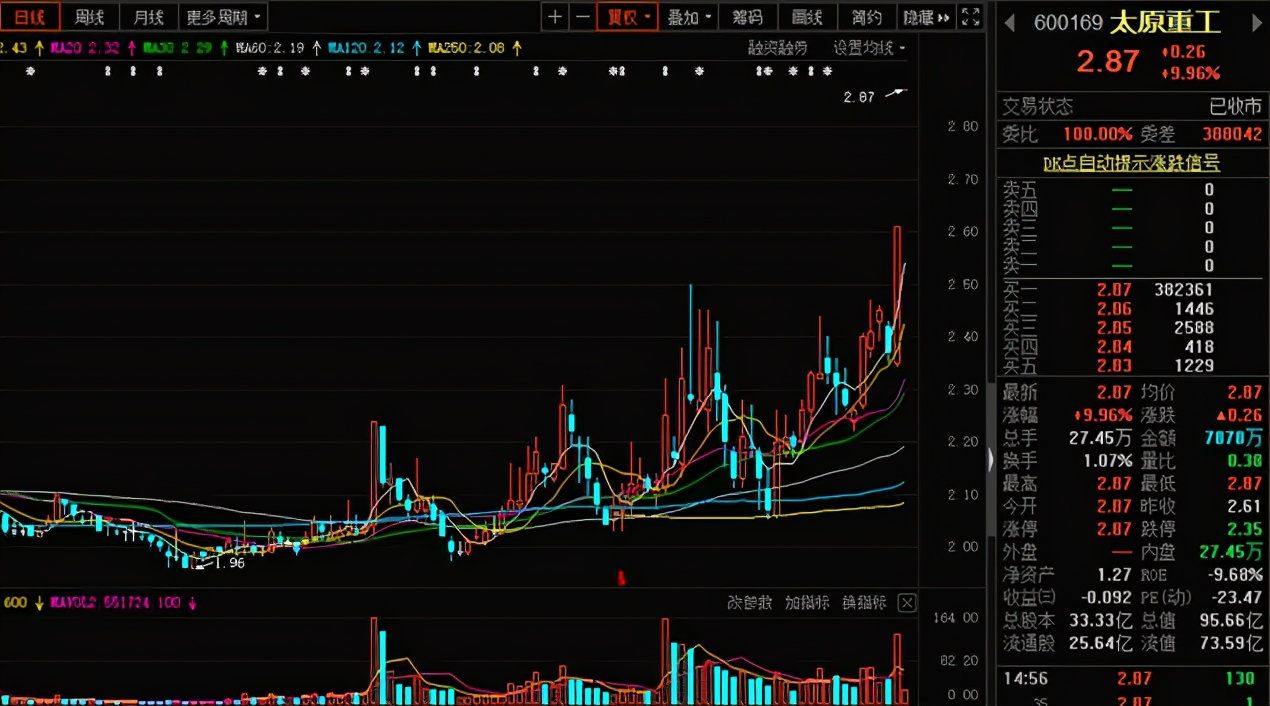1270x706 pixels.
Task: Click the PE(动) value -23.47
Action: (1235, 598)
